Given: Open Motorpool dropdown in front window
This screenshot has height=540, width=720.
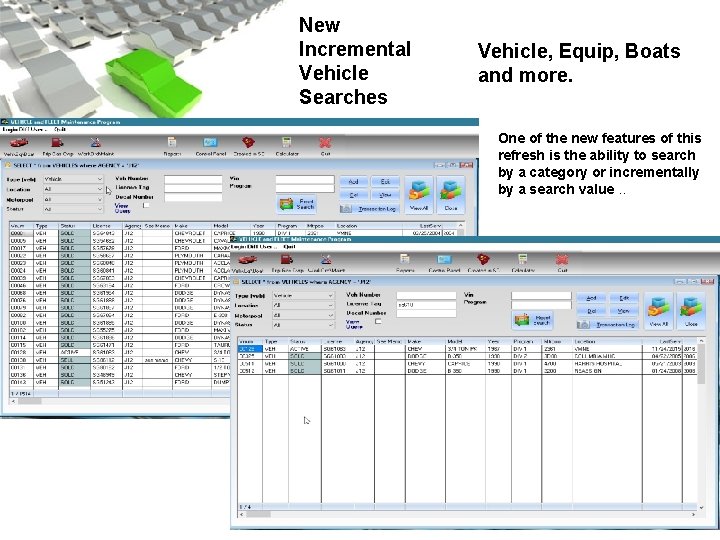Looking at the screenshot, I should coord(303,315).
